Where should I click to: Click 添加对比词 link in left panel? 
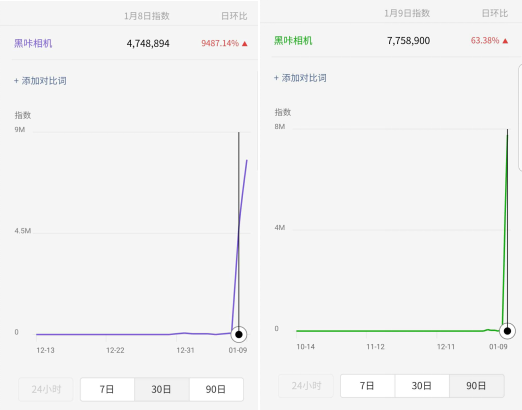tap(40, 81)
